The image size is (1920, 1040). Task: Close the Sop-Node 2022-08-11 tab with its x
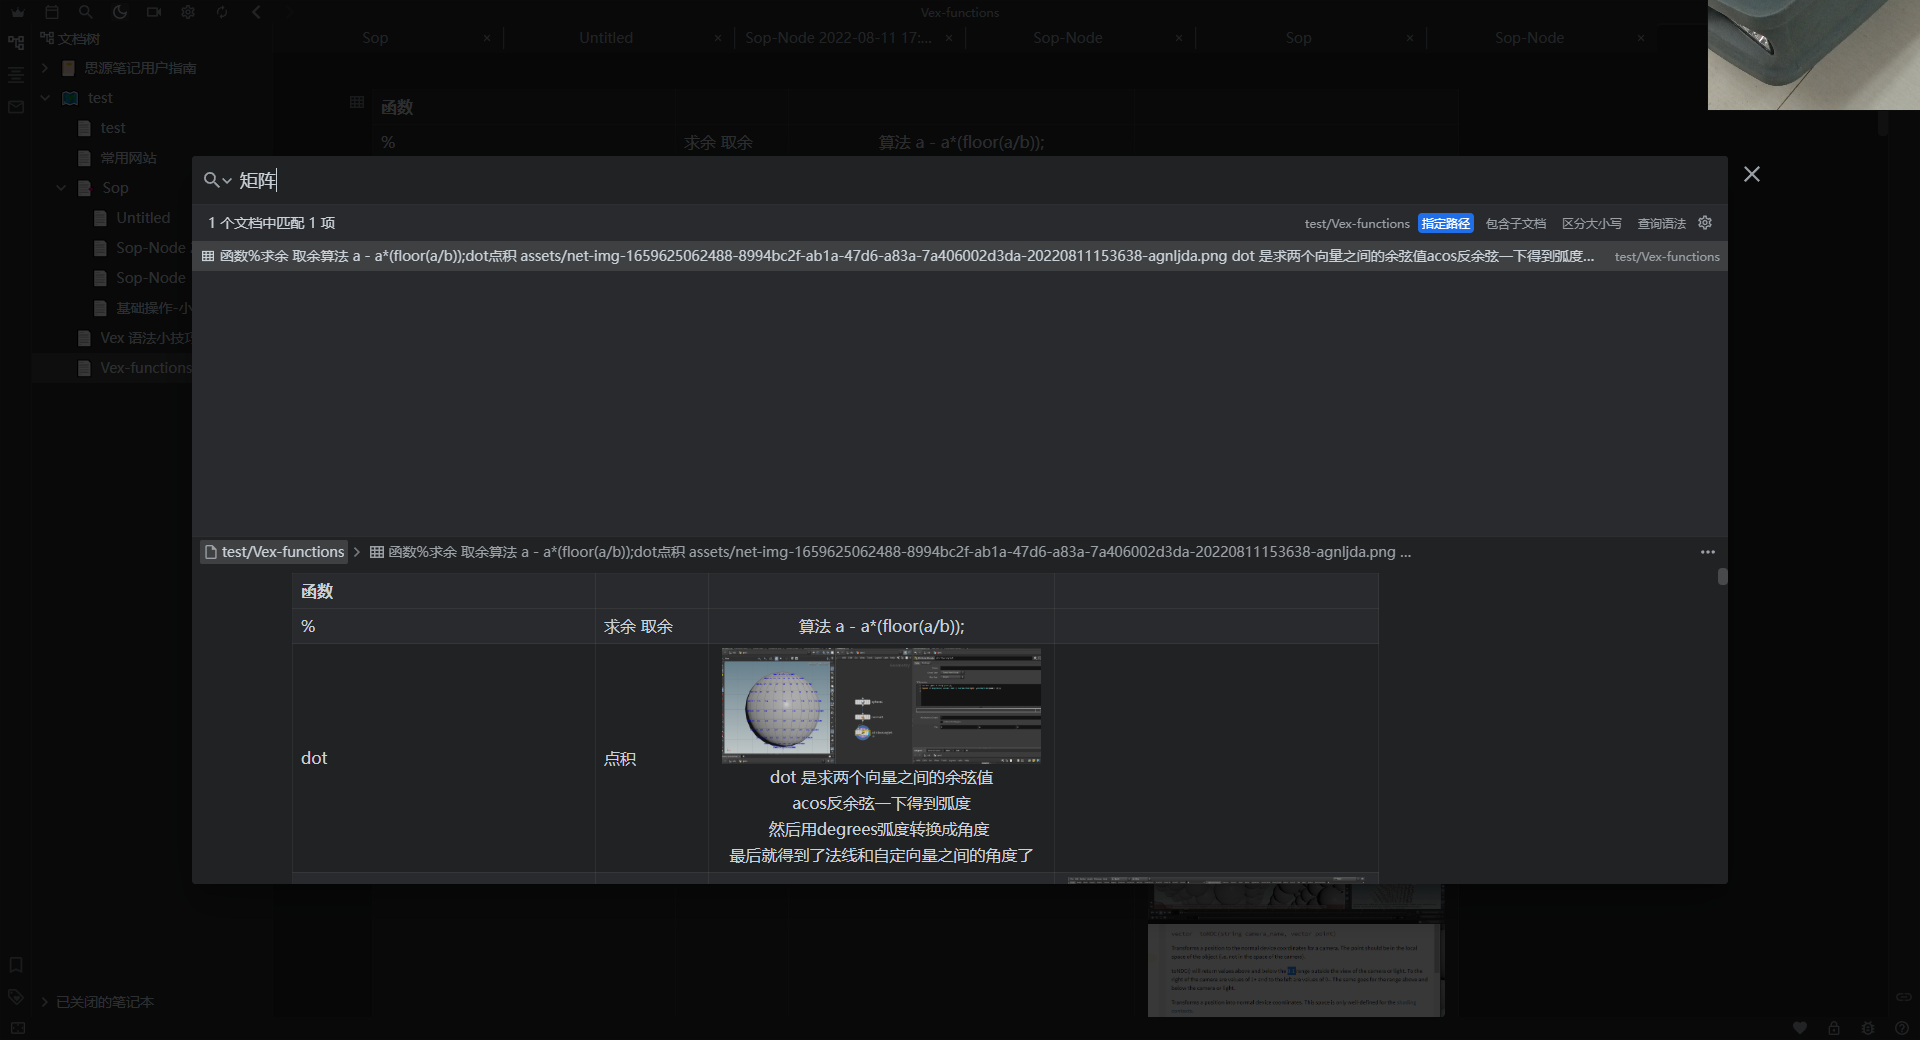[948, 38]
